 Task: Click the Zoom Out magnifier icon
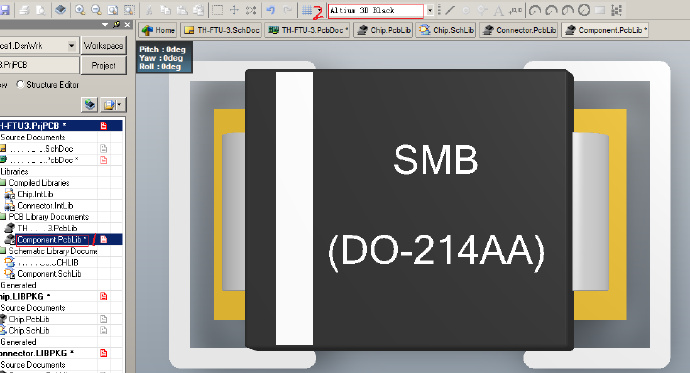tap(96, 10)
